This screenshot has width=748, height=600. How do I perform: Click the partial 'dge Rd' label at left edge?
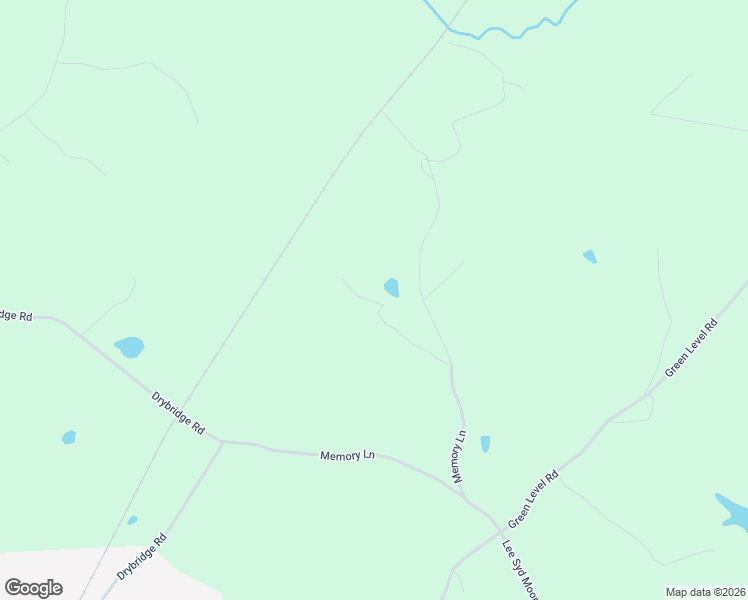tap(16, 316)
